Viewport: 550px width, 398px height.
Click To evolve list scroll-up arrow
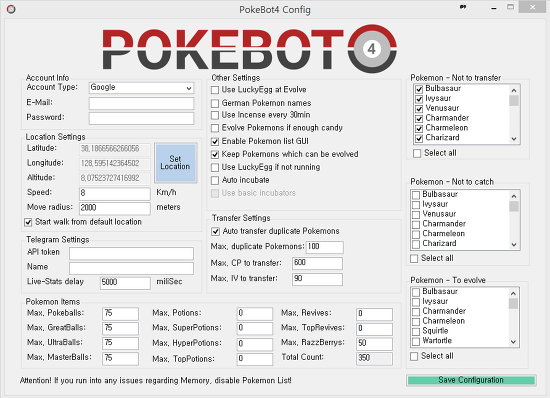(514, 294)
